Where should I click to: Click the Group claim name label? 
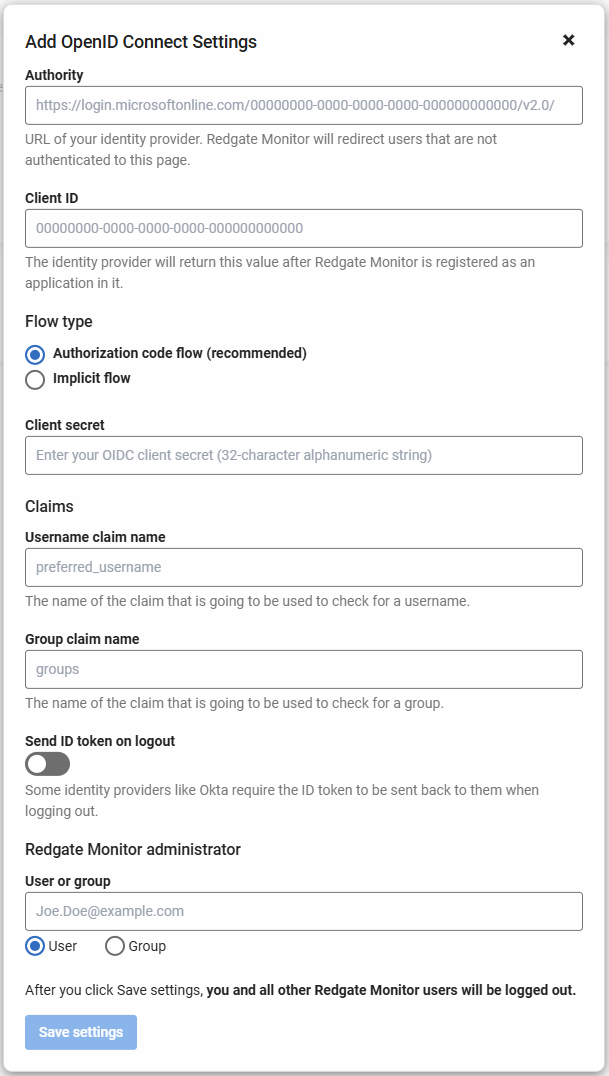[x=82, y=639]
